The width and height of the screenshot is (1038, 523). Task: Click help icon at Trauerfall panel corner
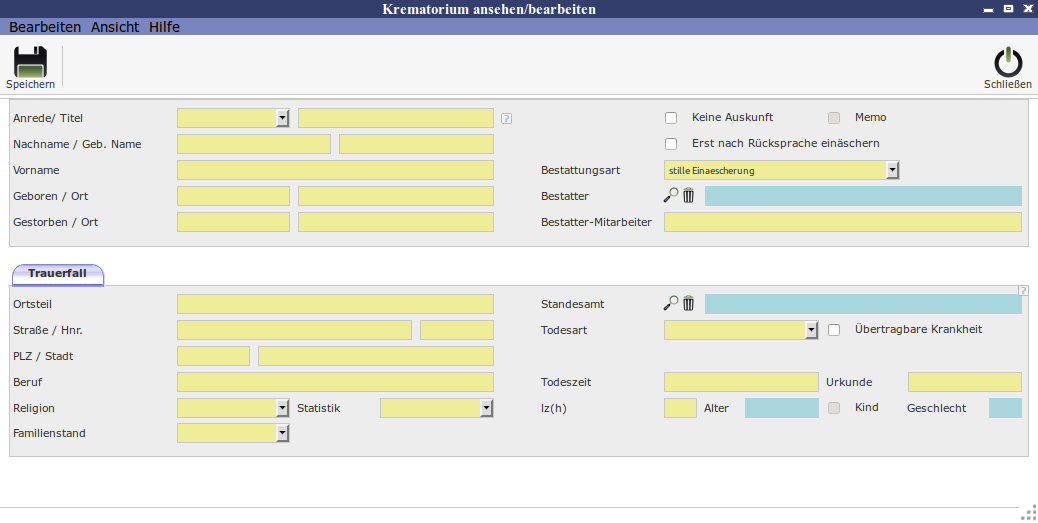(1022, 291)
